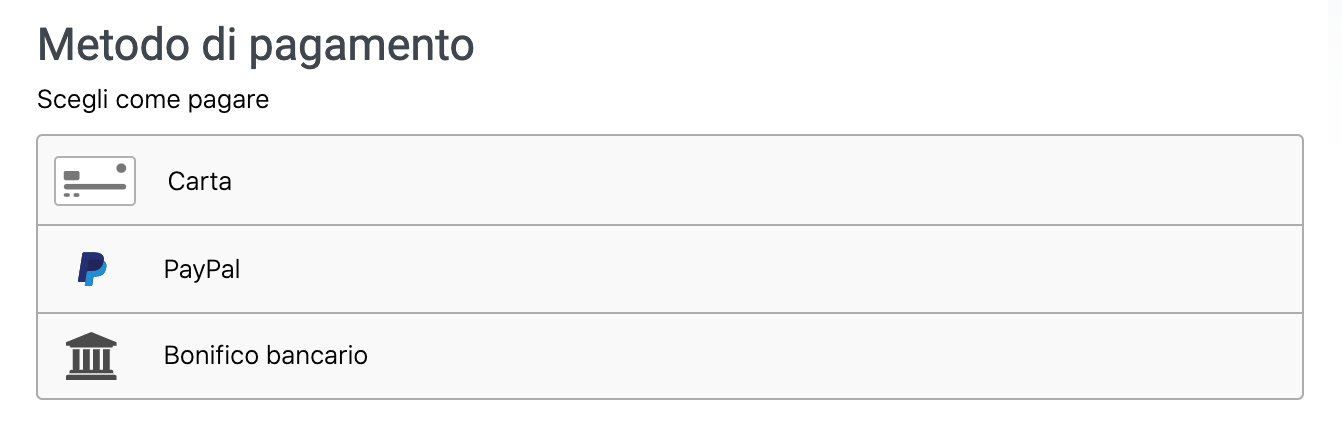Image resolution: width=1342 pixels, height=426 pixels.
Task: Click the bank icon's triangular roof
Action: coord(91,340)
